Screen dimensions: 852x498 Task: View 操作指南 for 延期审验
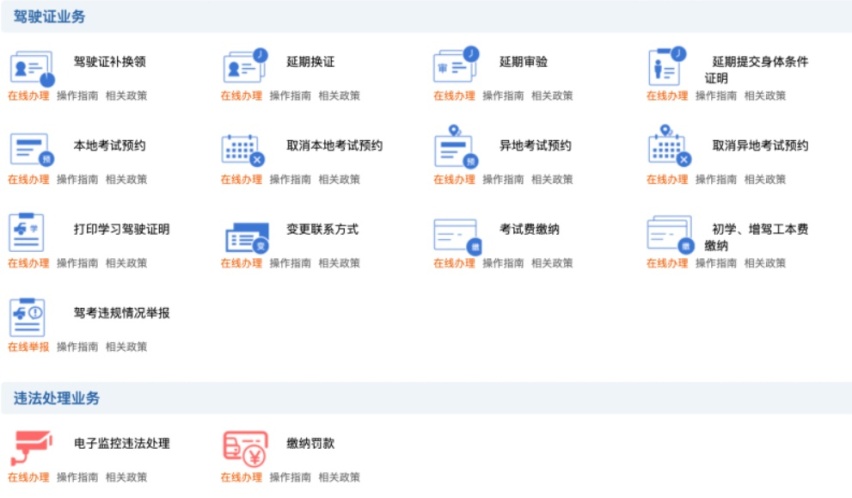point(503,96)
